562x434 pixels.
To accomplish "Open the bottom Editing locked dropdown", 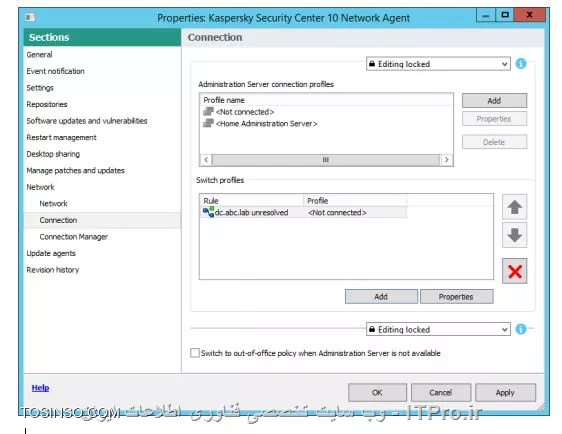I will coord(438,329).
